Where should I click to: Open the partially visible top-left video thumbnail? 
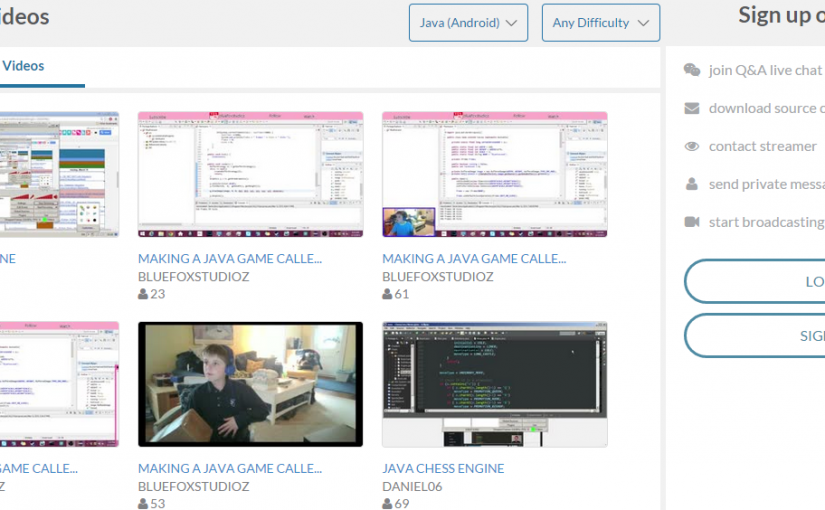pos(59,174)
